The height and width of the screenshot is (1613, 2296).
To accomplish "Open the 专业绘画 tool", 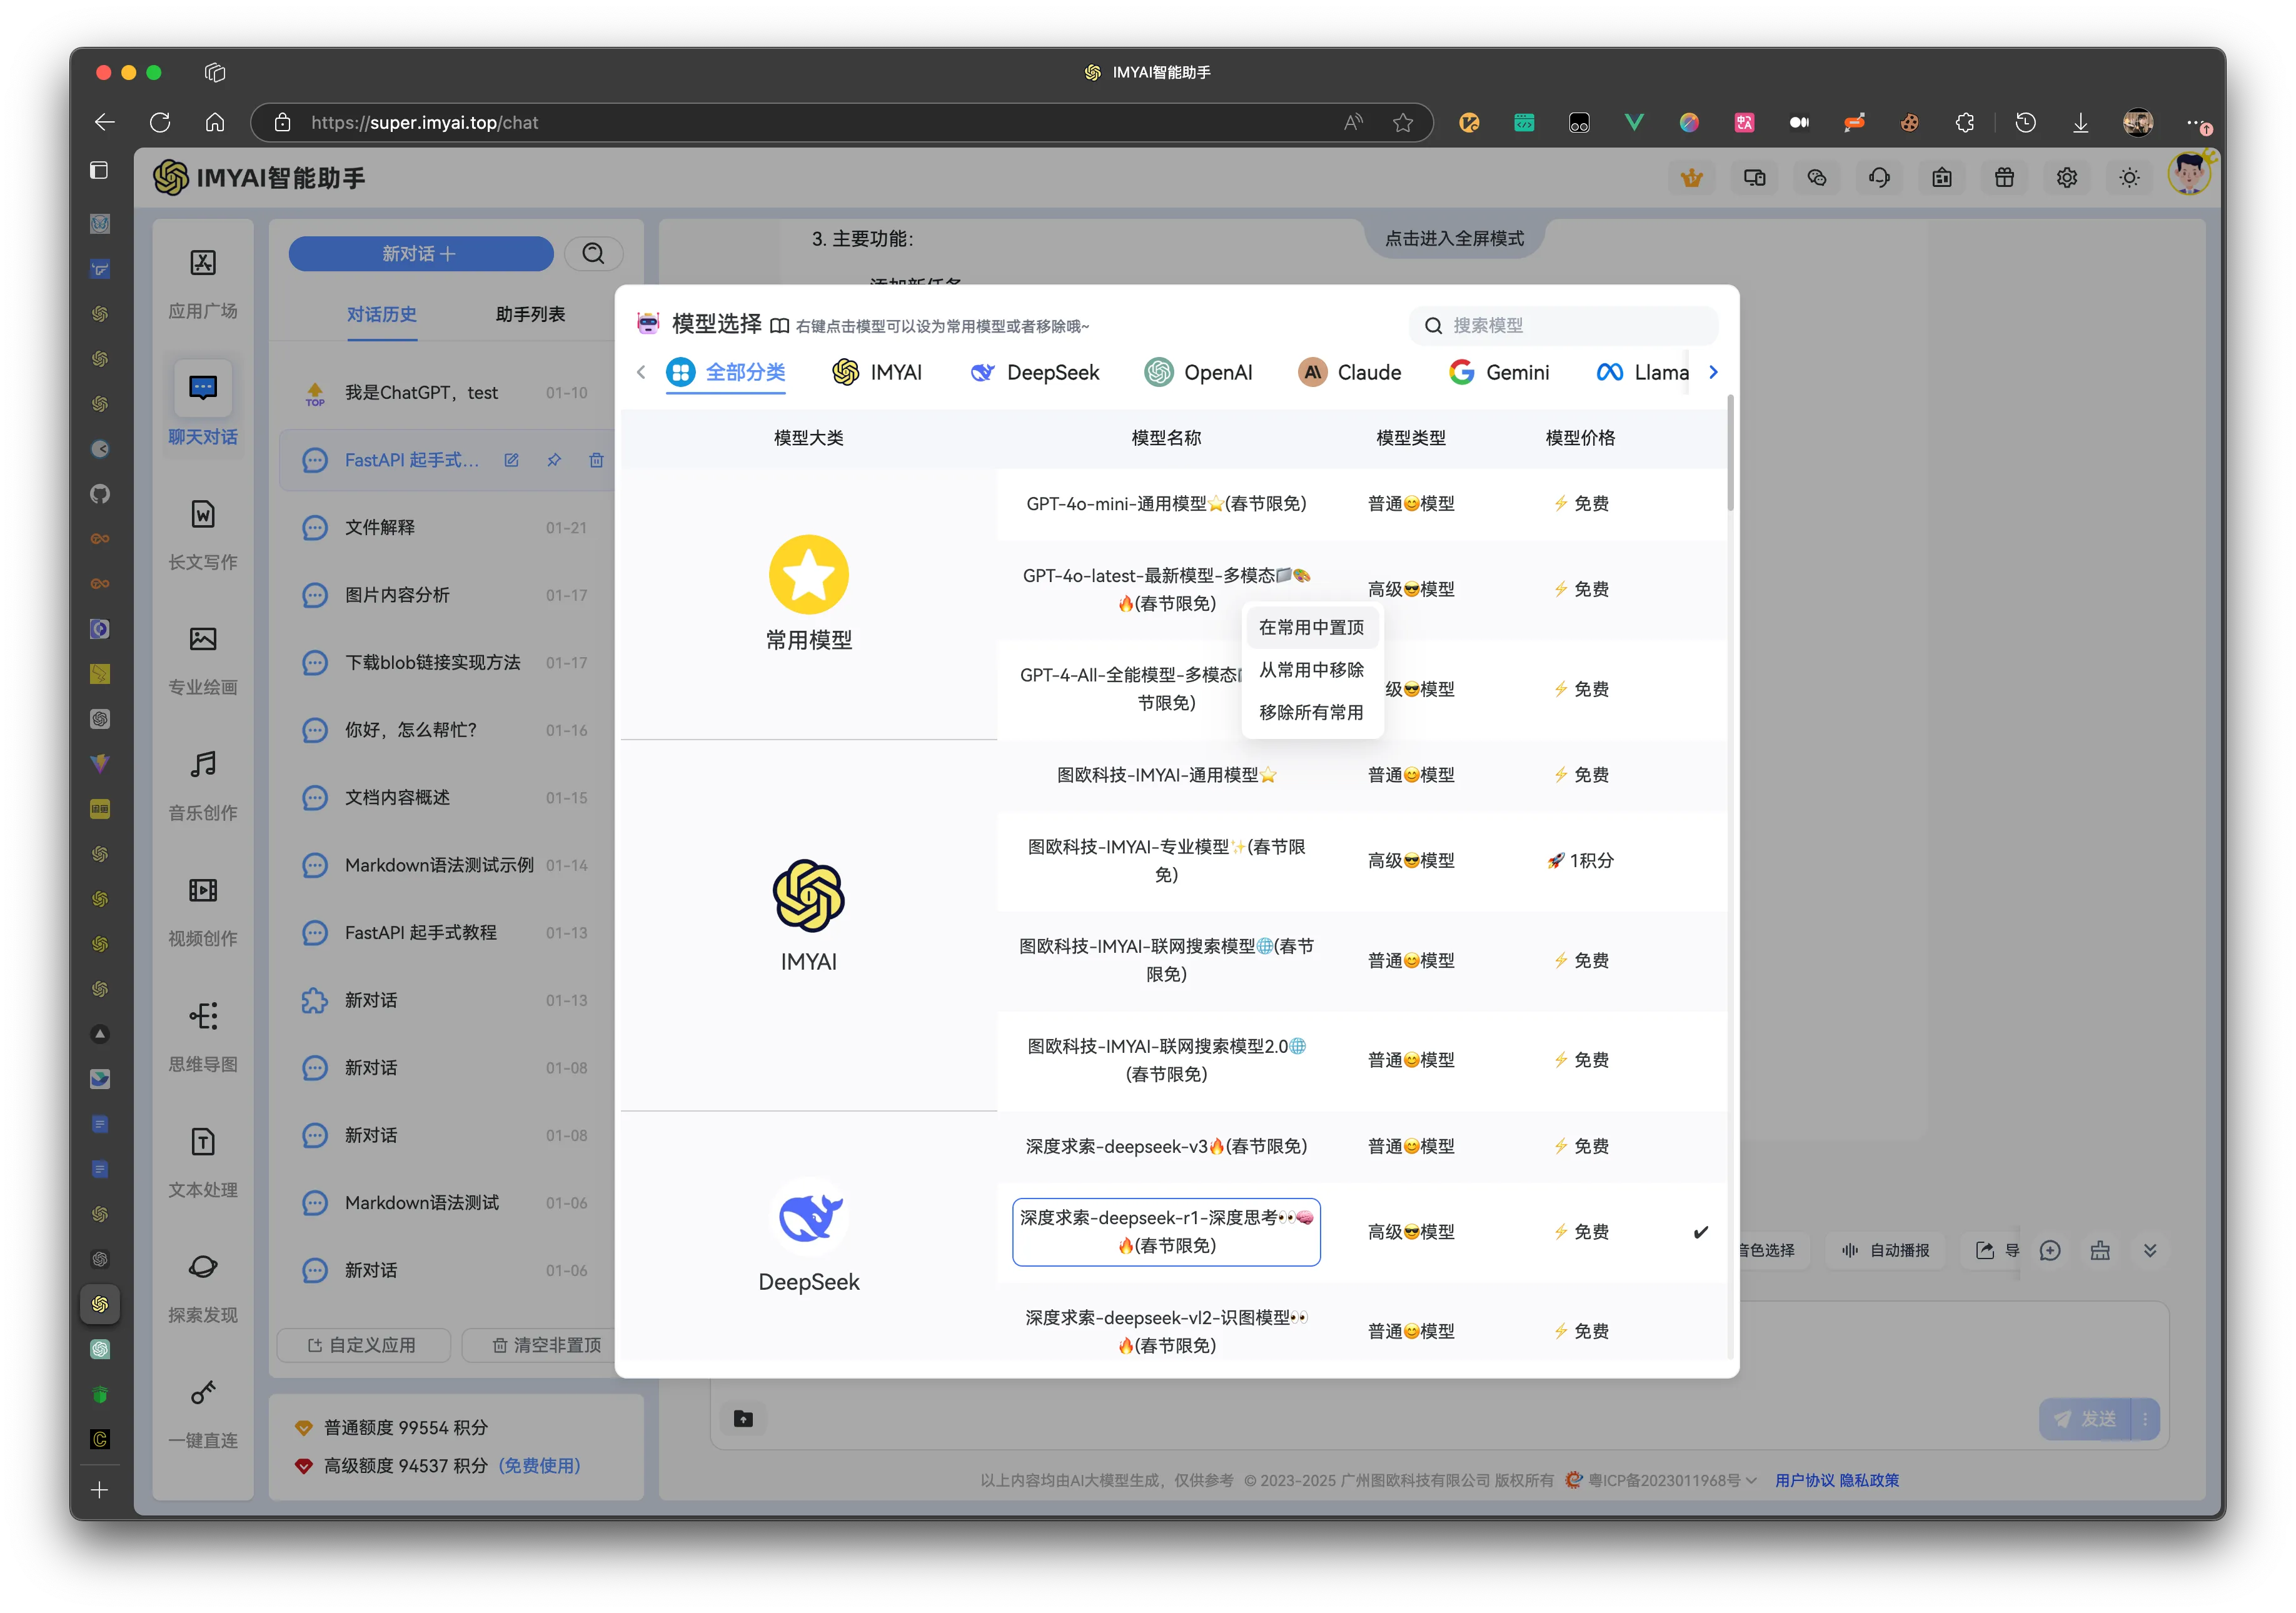I will click(203, 660).
